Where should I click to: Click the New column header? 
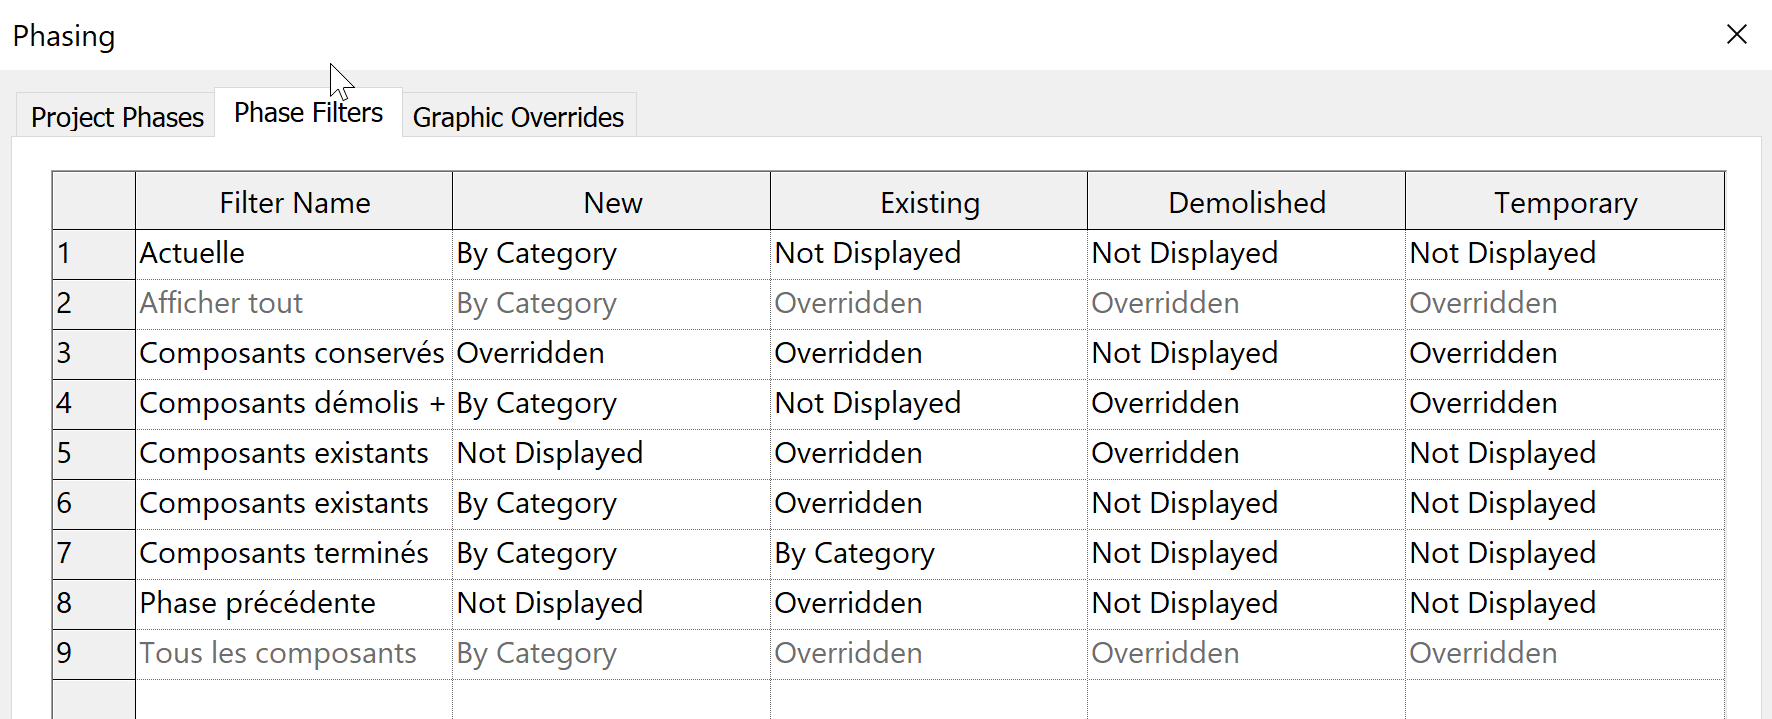(x=611, y=201)
